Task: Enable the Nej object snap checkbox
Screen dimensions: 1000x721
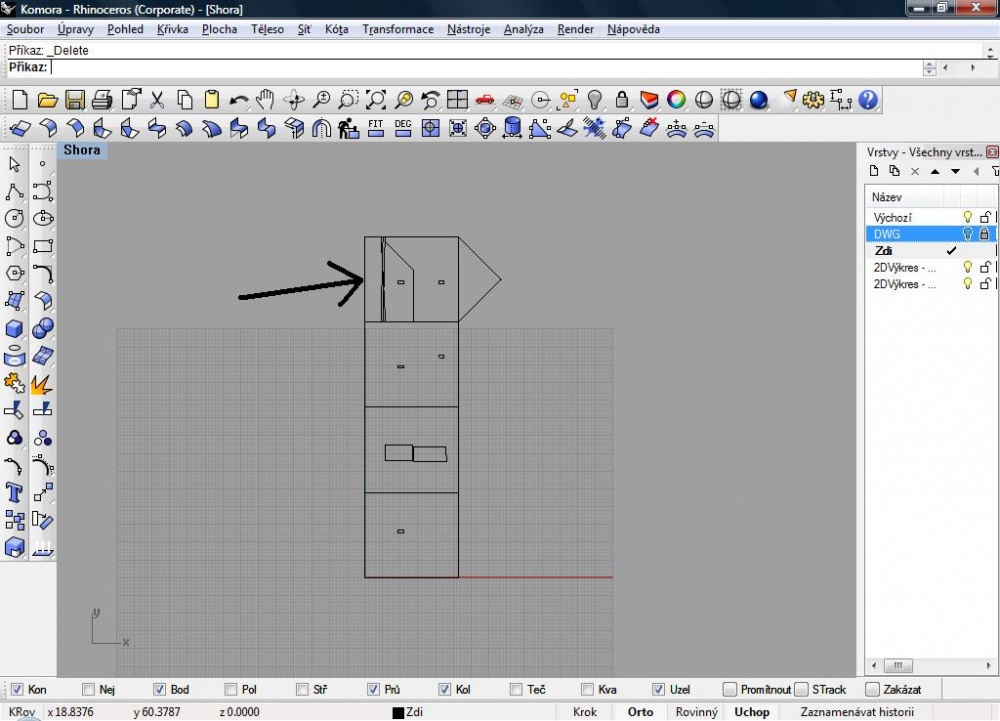Action: coord(88,689)
